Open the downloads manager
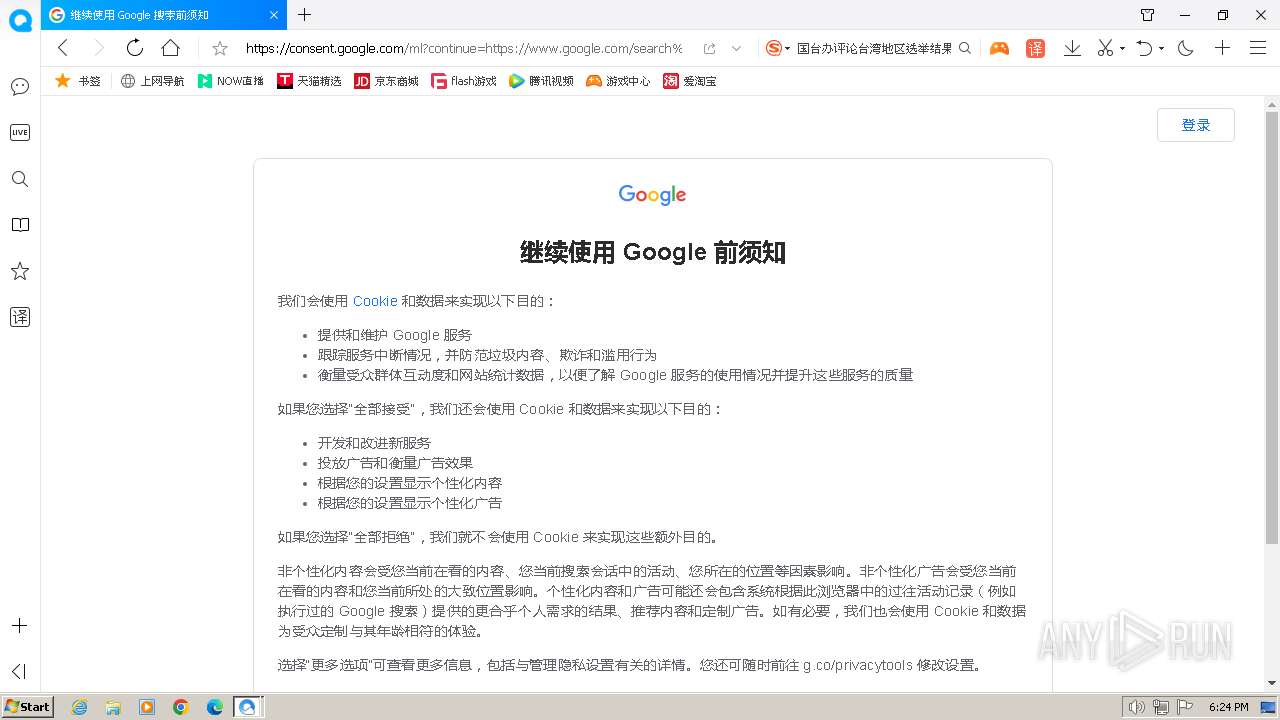The image size is (1280, 720). (x=1072, y=48)
